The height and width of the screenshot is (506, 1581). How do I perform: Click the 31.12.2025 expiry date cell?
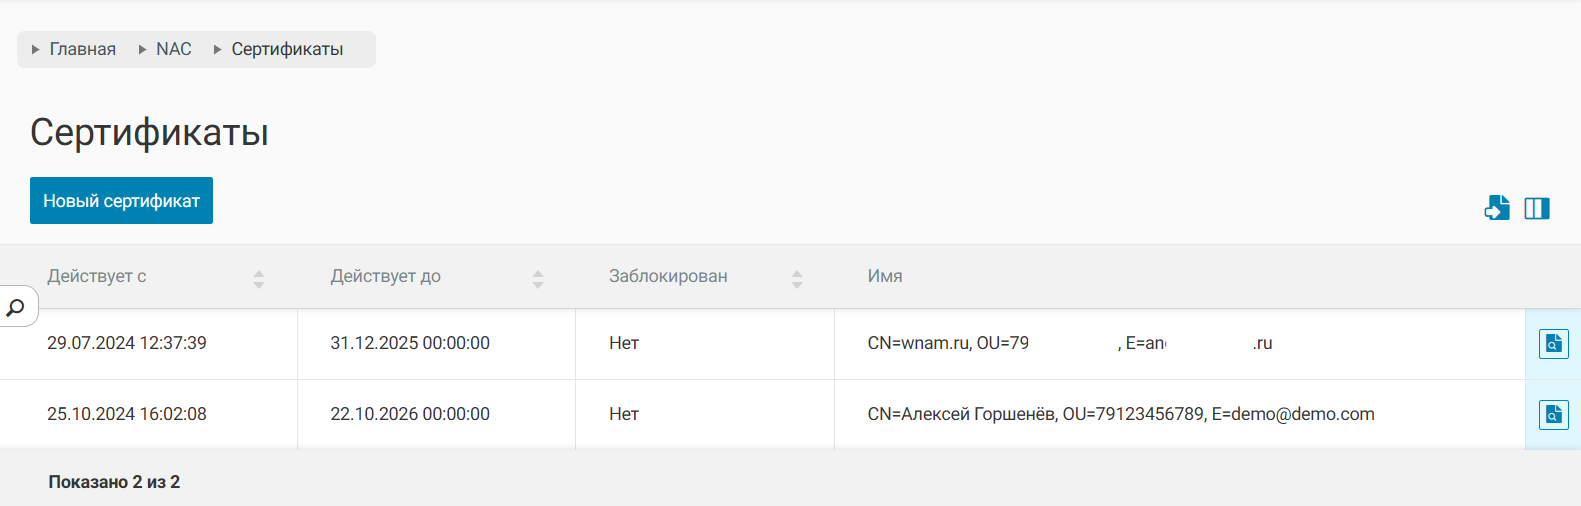(x=410, y=343)
